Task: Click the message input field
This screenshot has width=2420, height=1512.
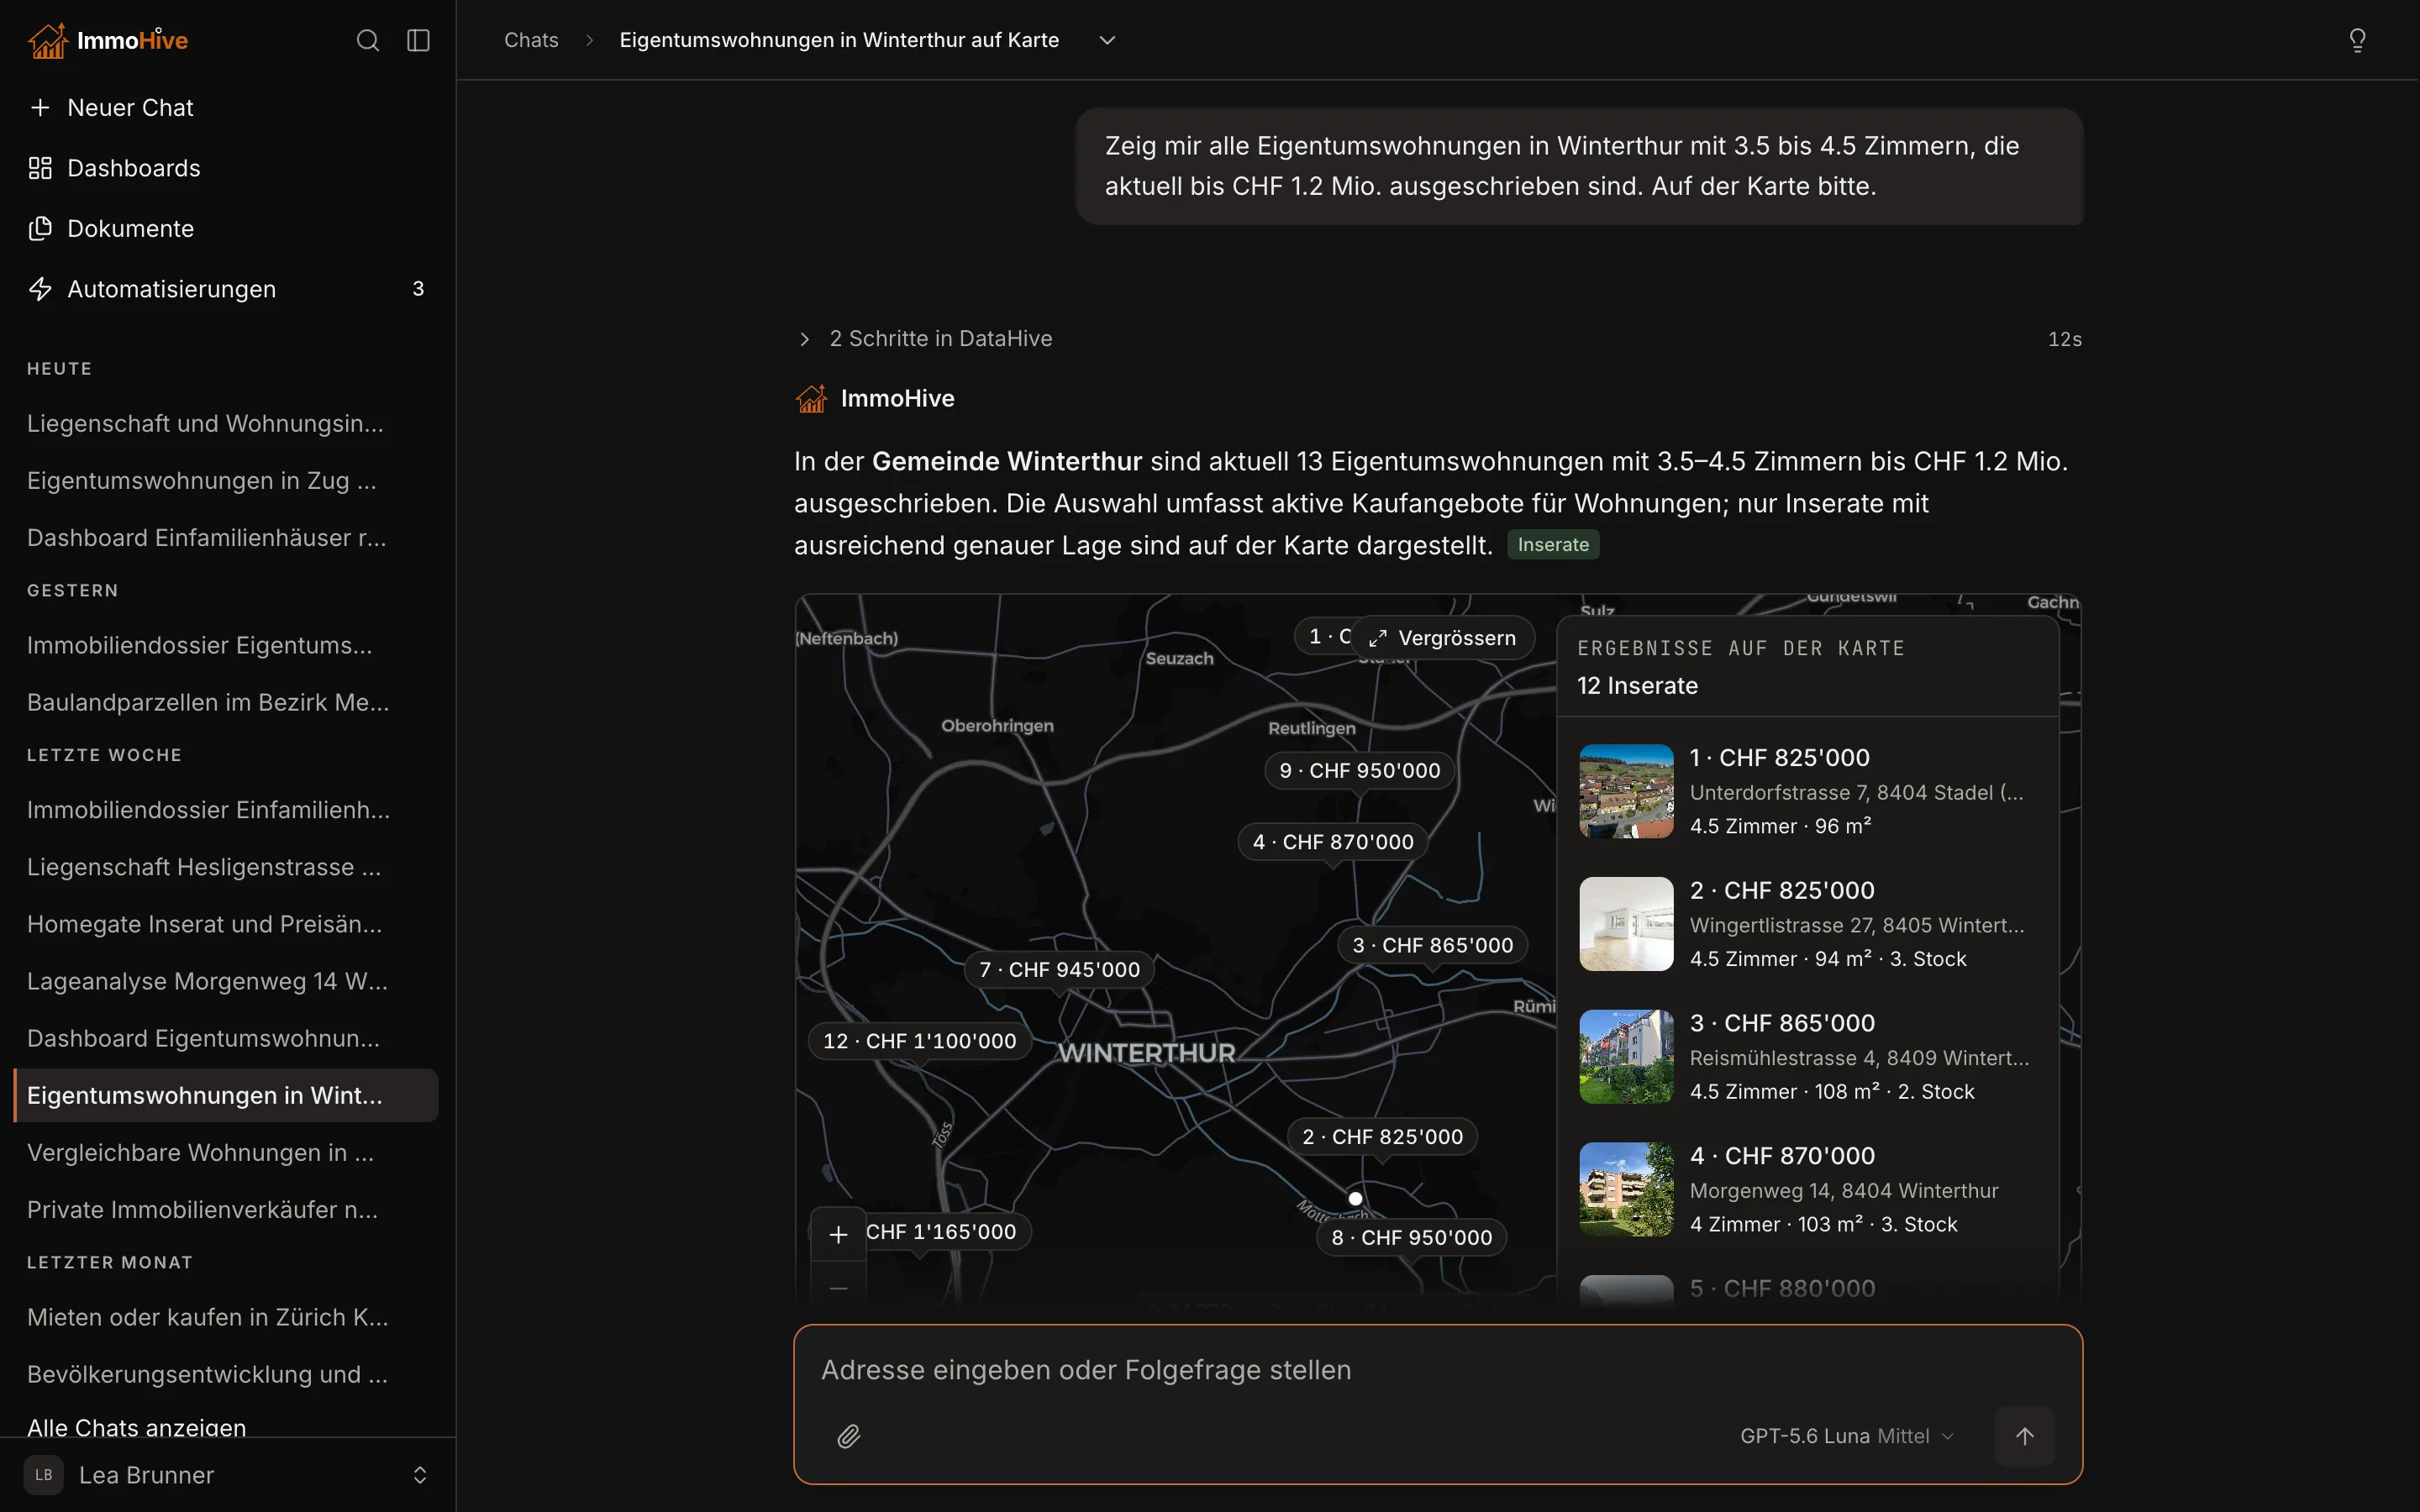Action: tap(1437, 1370)
